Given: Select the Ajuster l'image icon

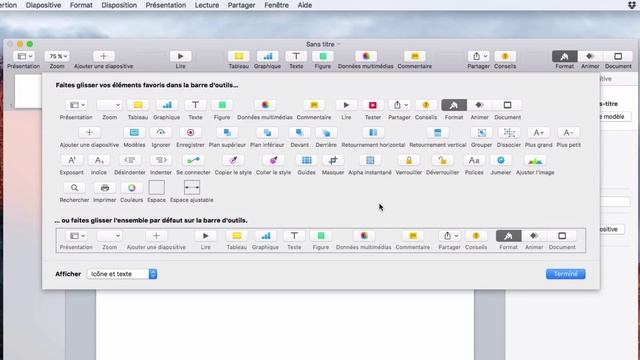Looking at the screenshot, I should pos(535,160).
